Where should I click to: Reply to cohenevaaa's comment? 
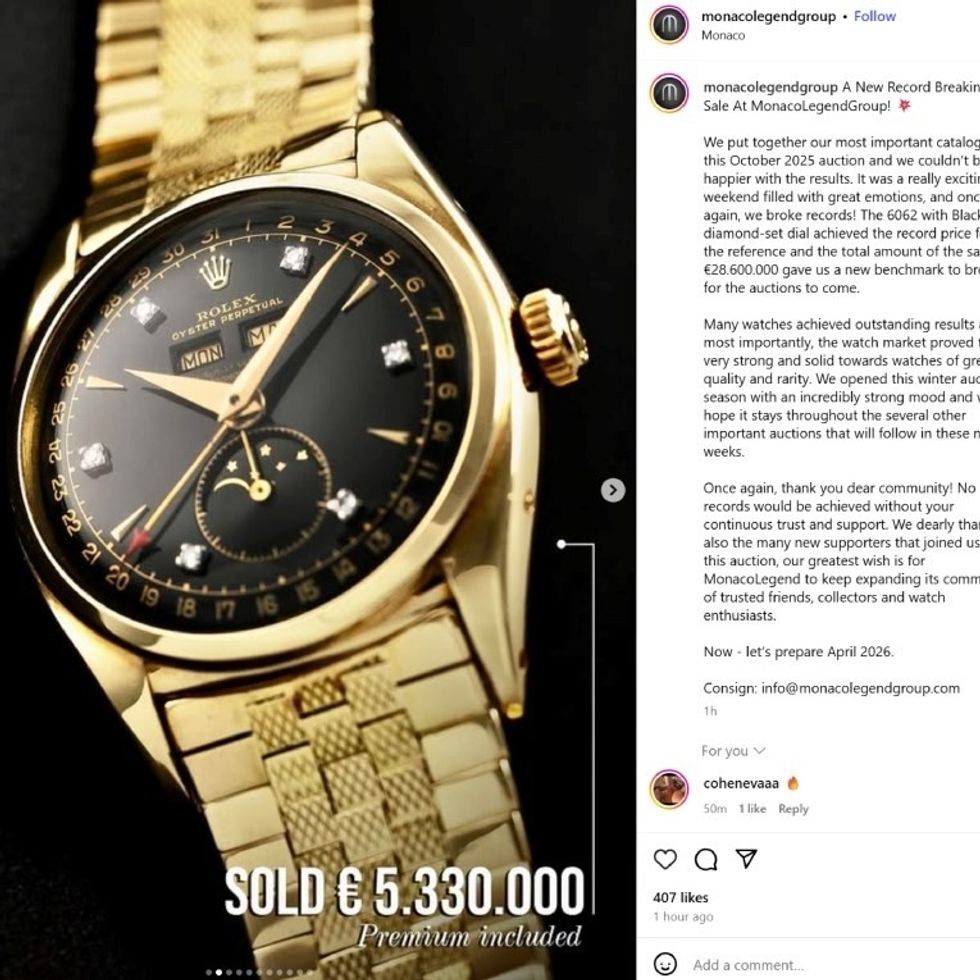pos(793,809)
